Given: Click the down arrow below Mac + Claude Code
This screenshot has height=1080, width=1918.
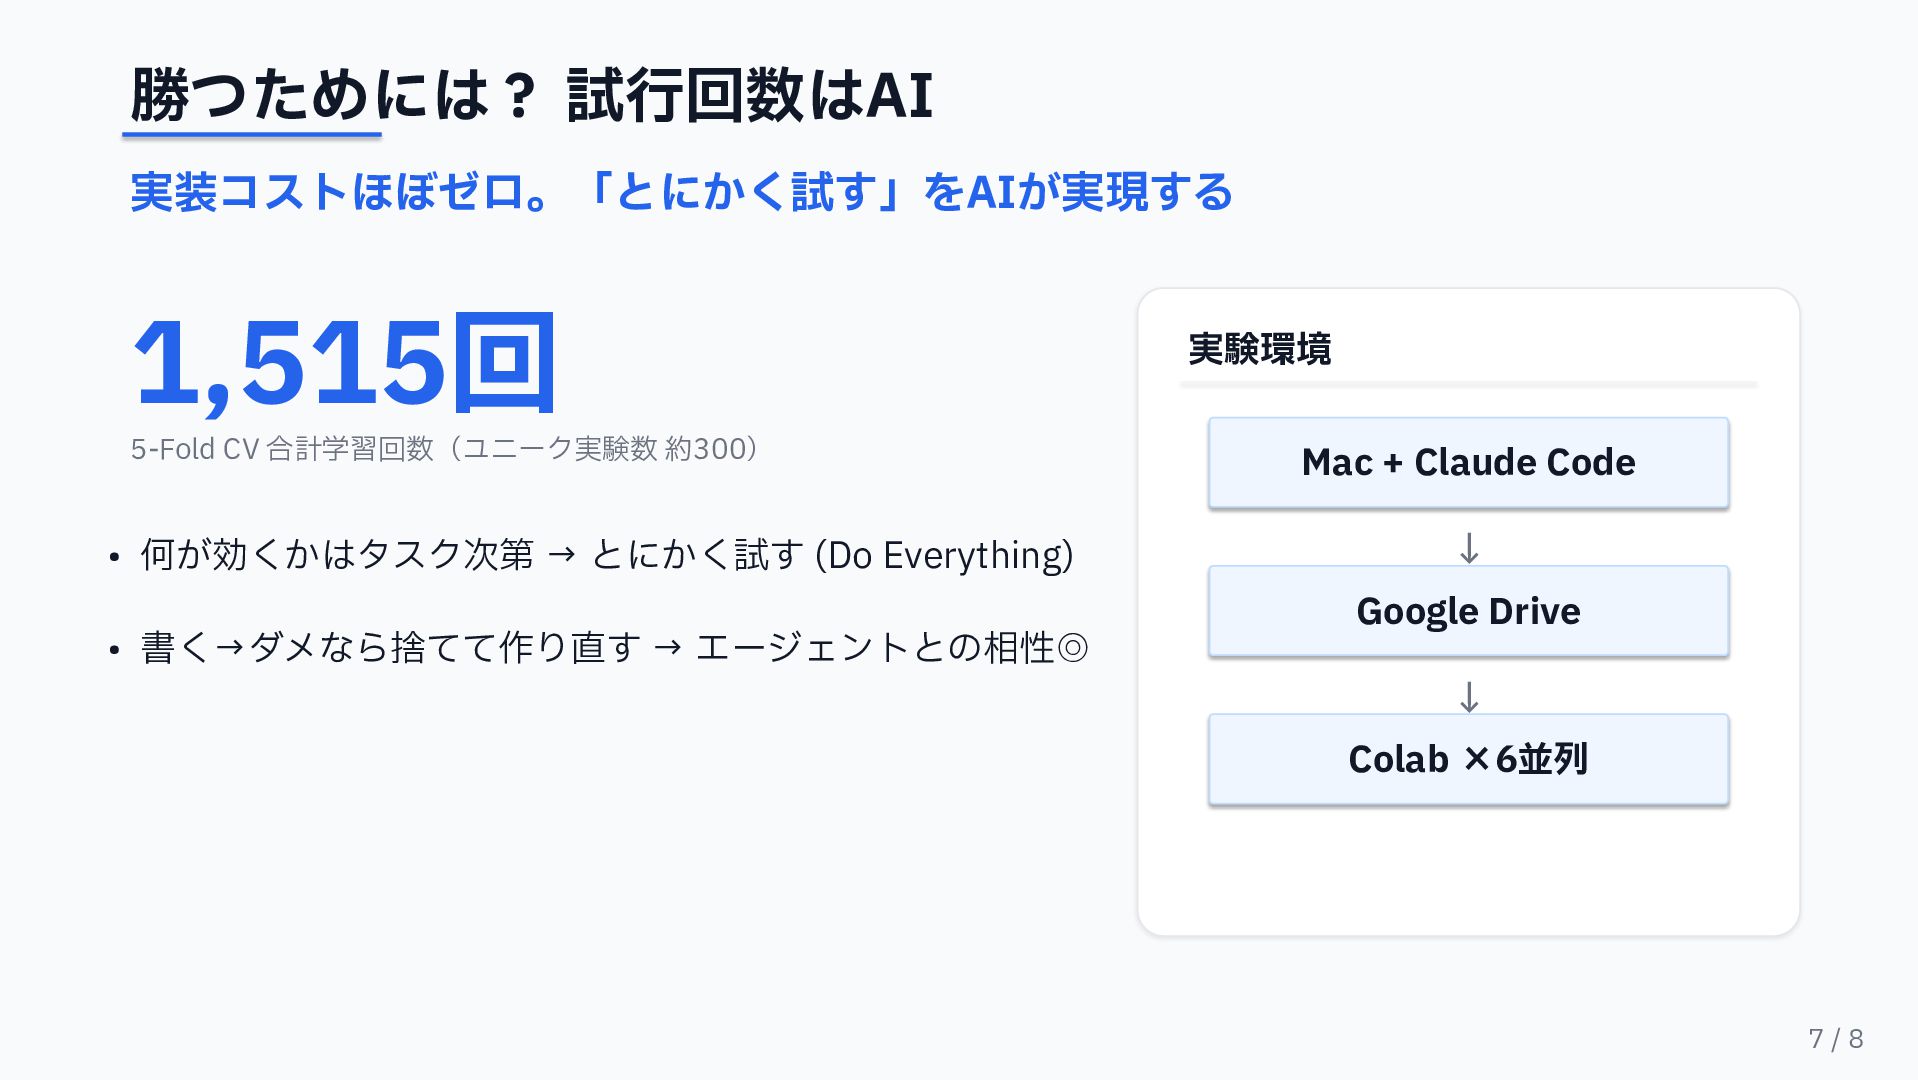Looking at the screenshot, I should pyautogui.click(x=1468, y=548).
